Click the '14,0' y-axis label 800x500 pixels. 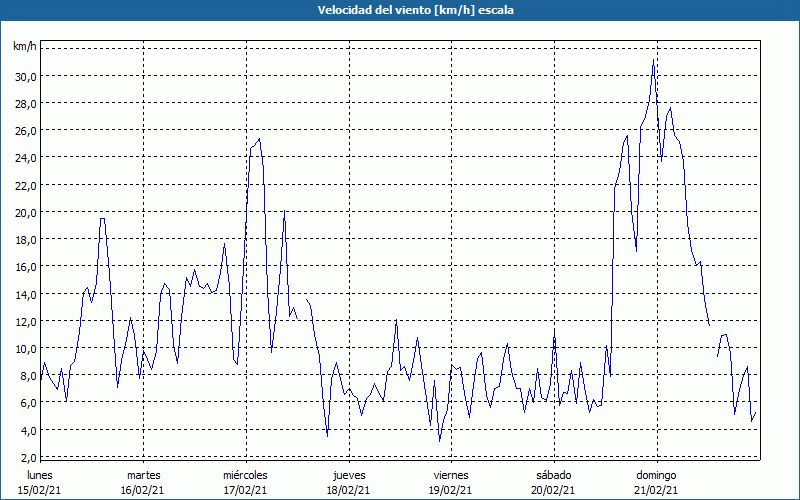coord(26,294)
